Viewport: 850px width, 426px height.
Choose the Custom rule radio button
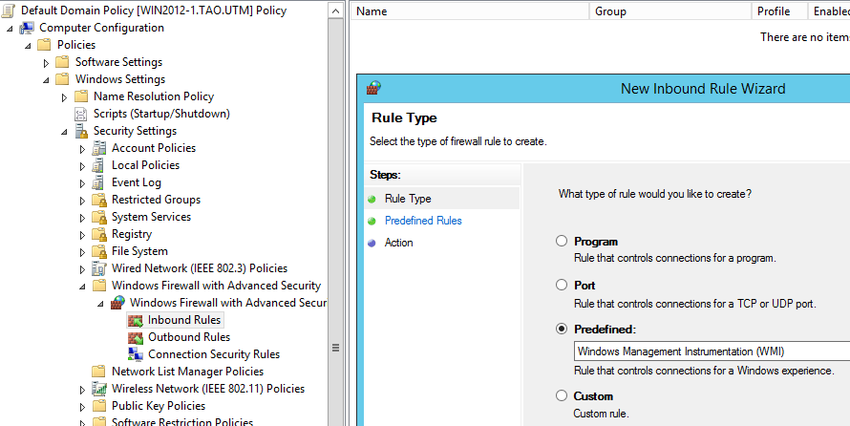(562, 396)
